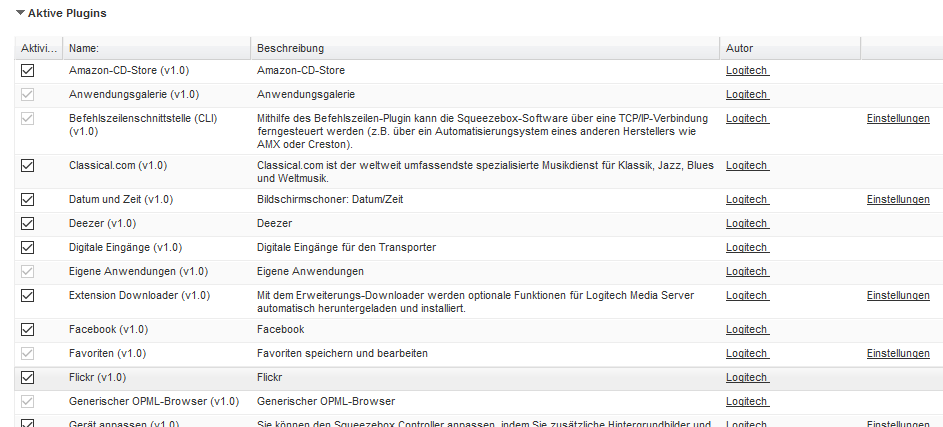Uncheck the Facebook plugin checkbox
Image resolution: width=943 pixels, height=427 pixels.
pos(27,329)
